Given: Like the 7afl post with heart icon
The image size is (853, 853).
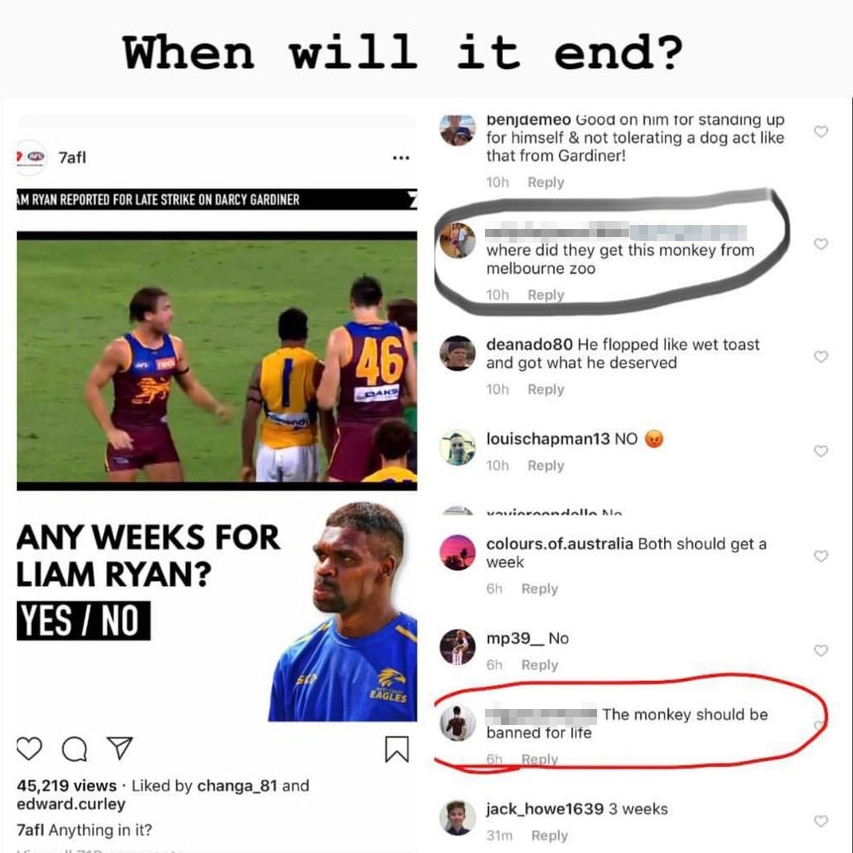Looking at the screenshot, I should [x=29, y=749].
